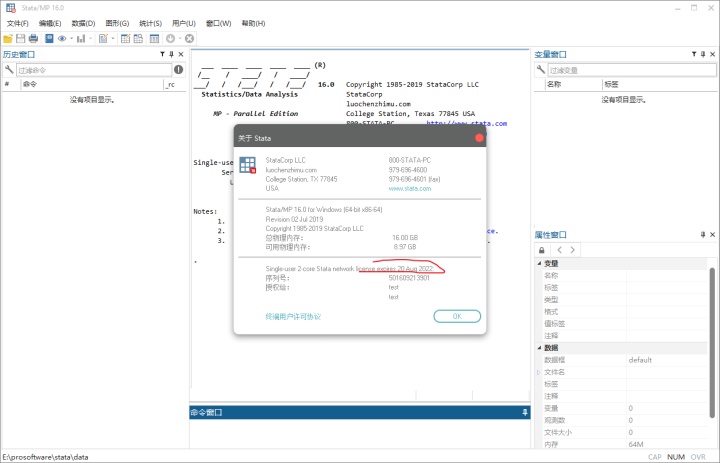This screenshot has width=720, height=463.
Task: Open the 编辑(E) menu
Action: coord(50,23)
